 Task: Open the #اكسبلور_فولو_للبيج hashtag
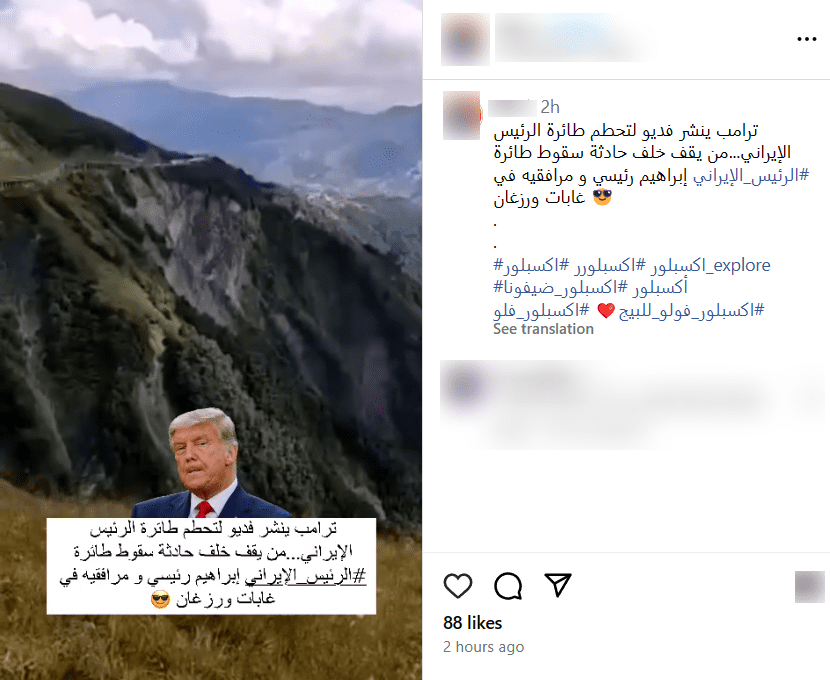(692, 310)
